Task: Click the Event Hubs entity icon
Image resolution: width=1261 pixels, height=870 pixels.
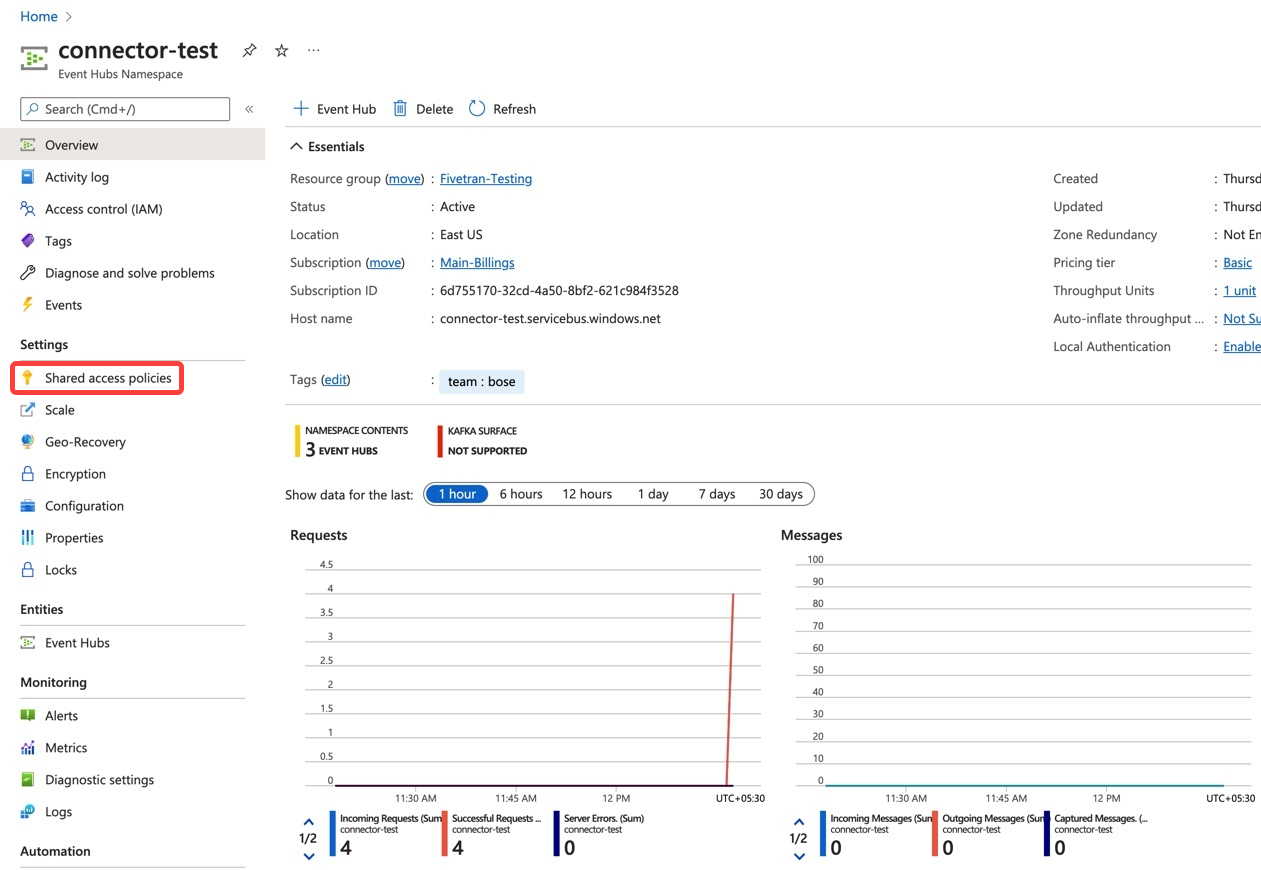Action: (28, 643)
